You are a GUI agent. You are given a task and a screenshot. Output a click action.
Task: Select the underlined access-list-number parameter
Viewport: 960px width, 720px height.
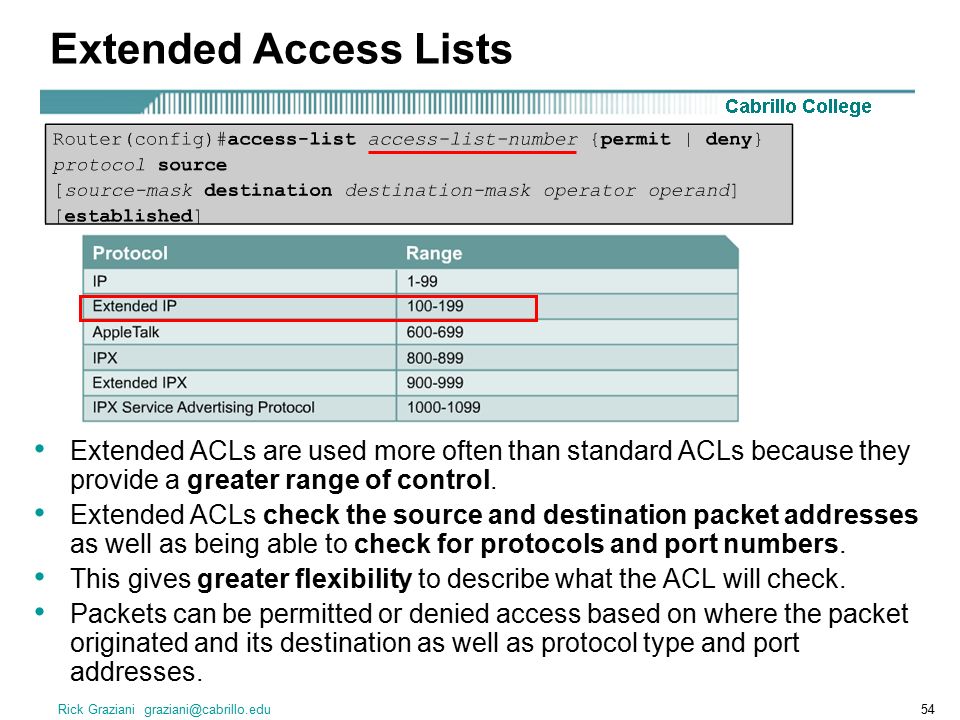[x=472, y=140]
